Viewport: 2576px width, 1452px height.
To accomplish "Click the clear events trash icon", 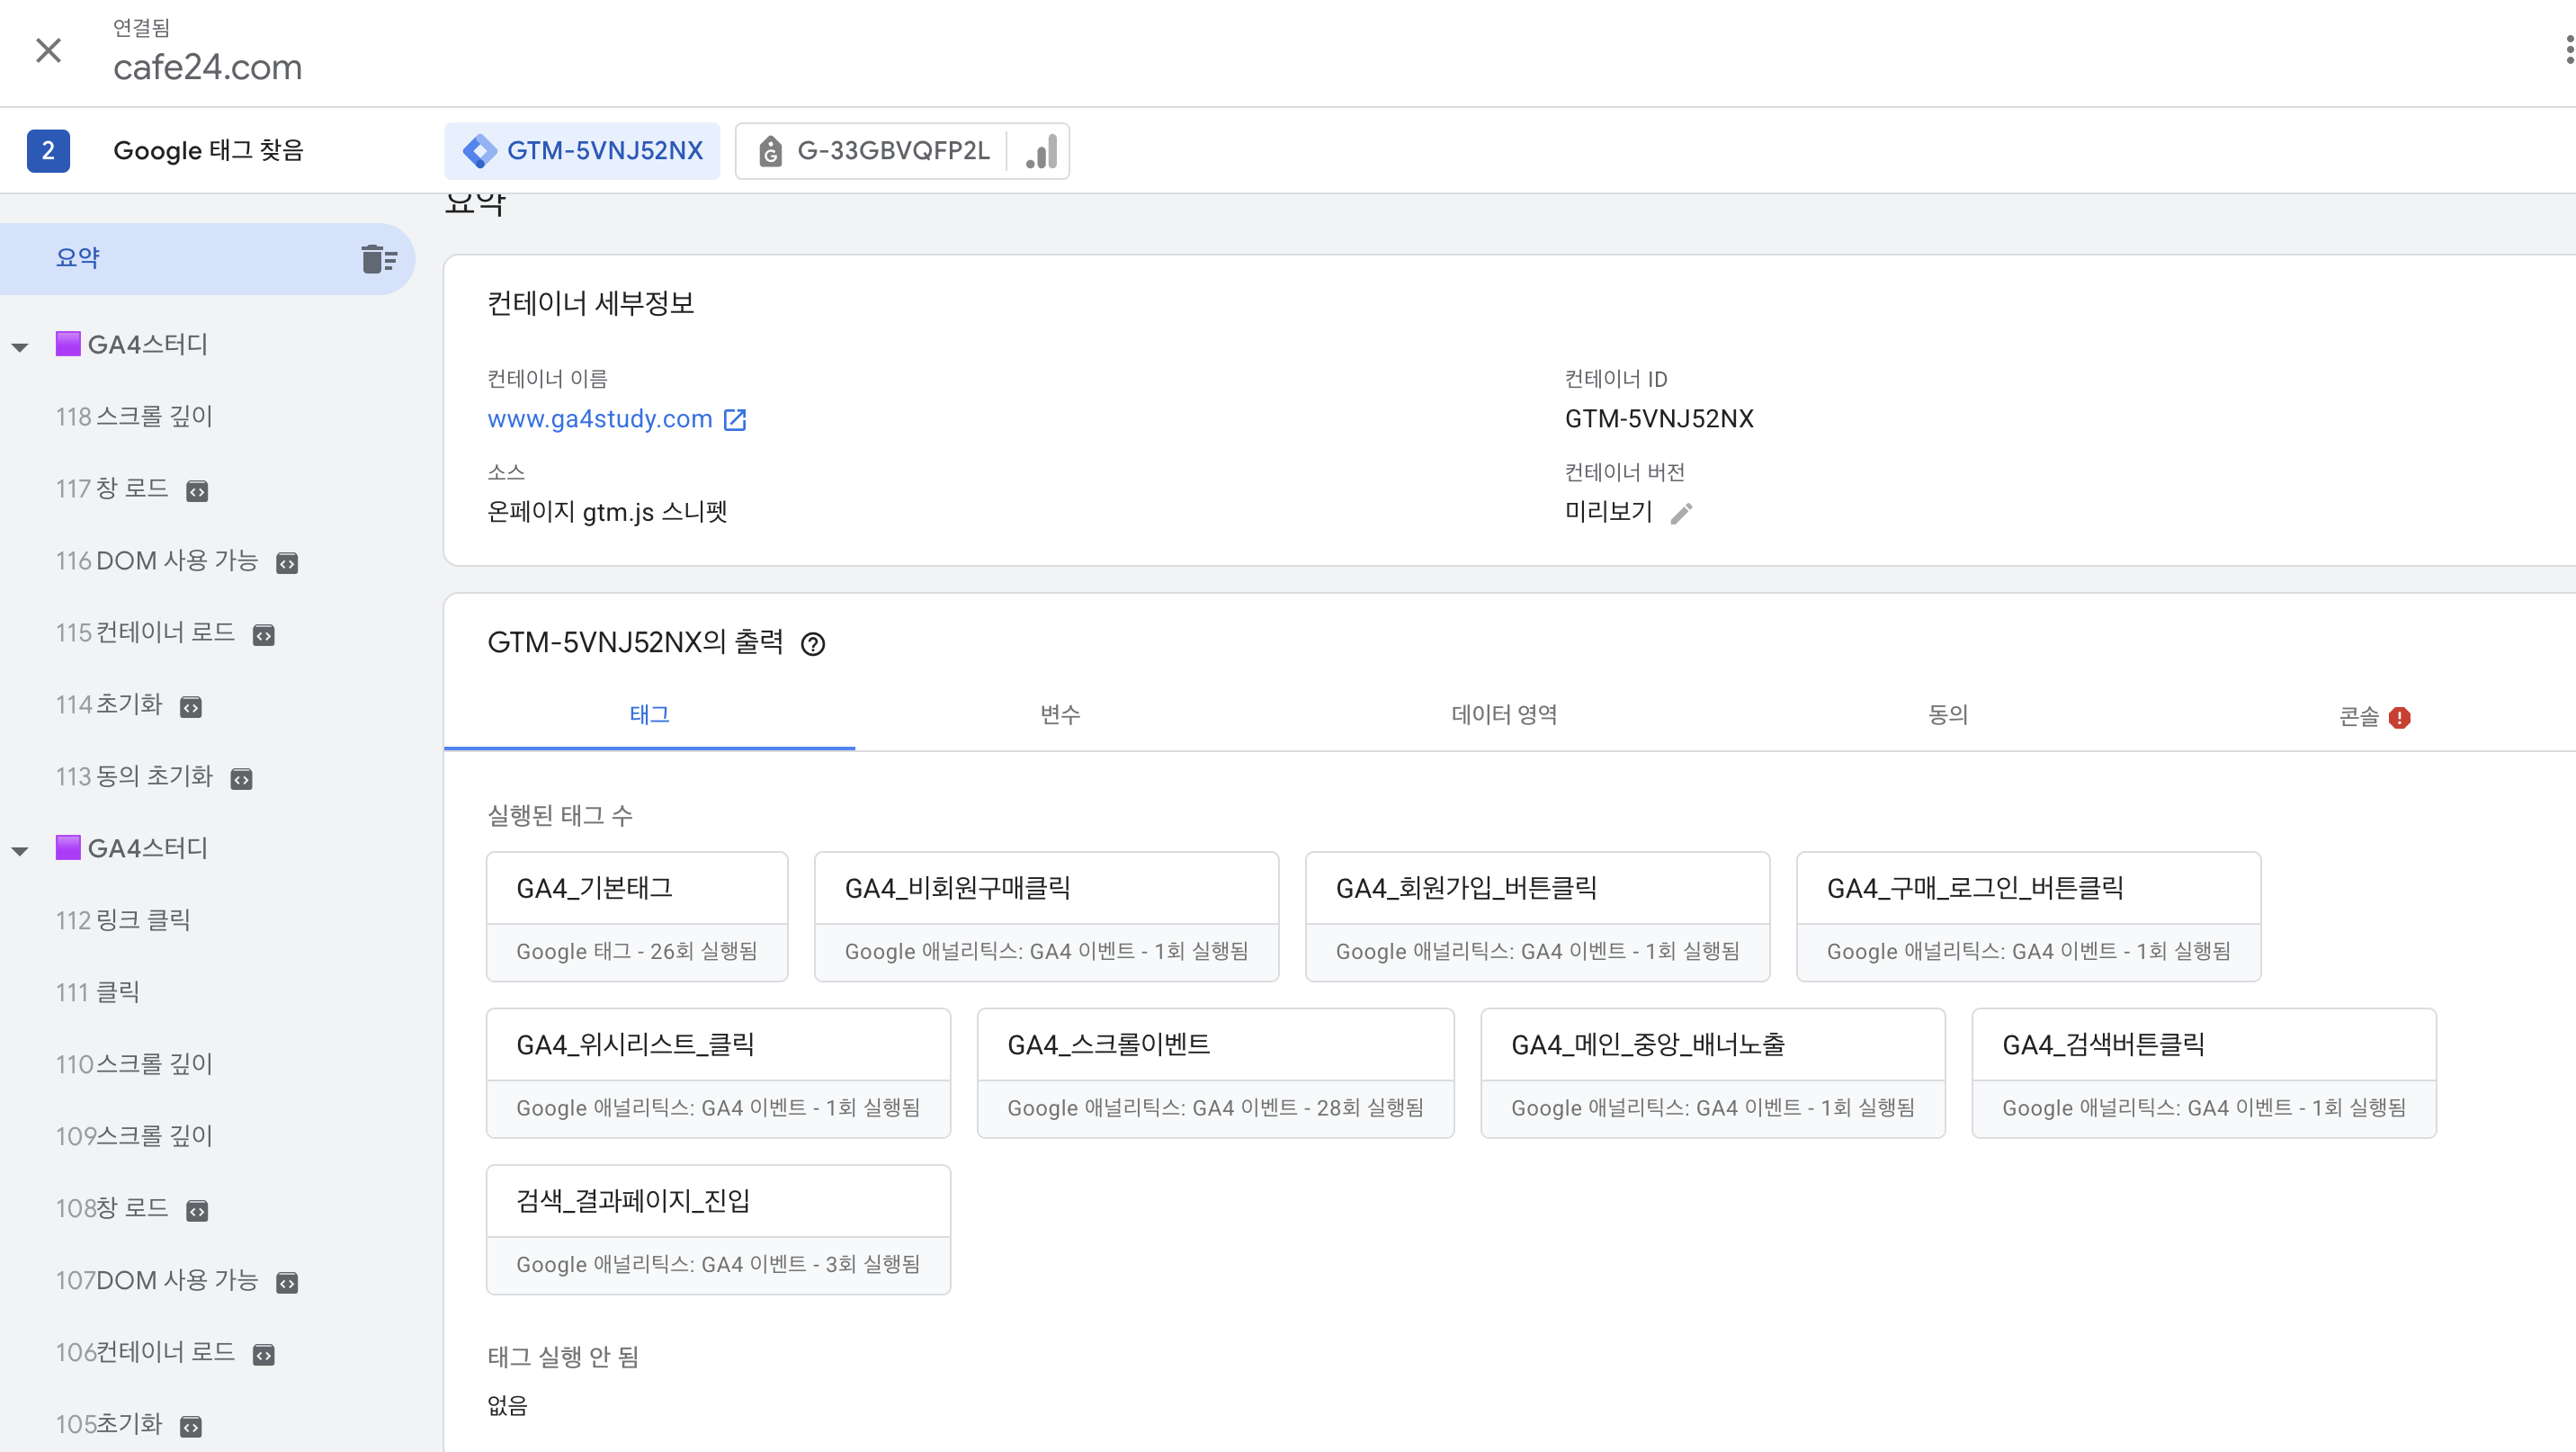I will [378, 259].
